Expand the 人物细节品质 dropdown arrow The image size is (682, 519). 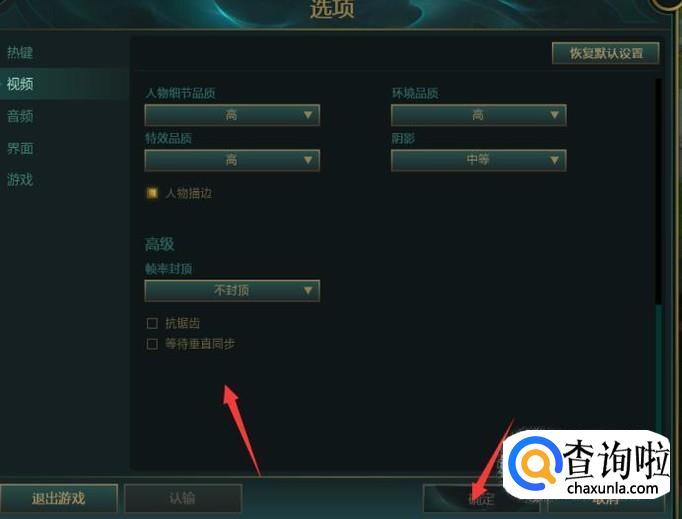tap(308, 115)
